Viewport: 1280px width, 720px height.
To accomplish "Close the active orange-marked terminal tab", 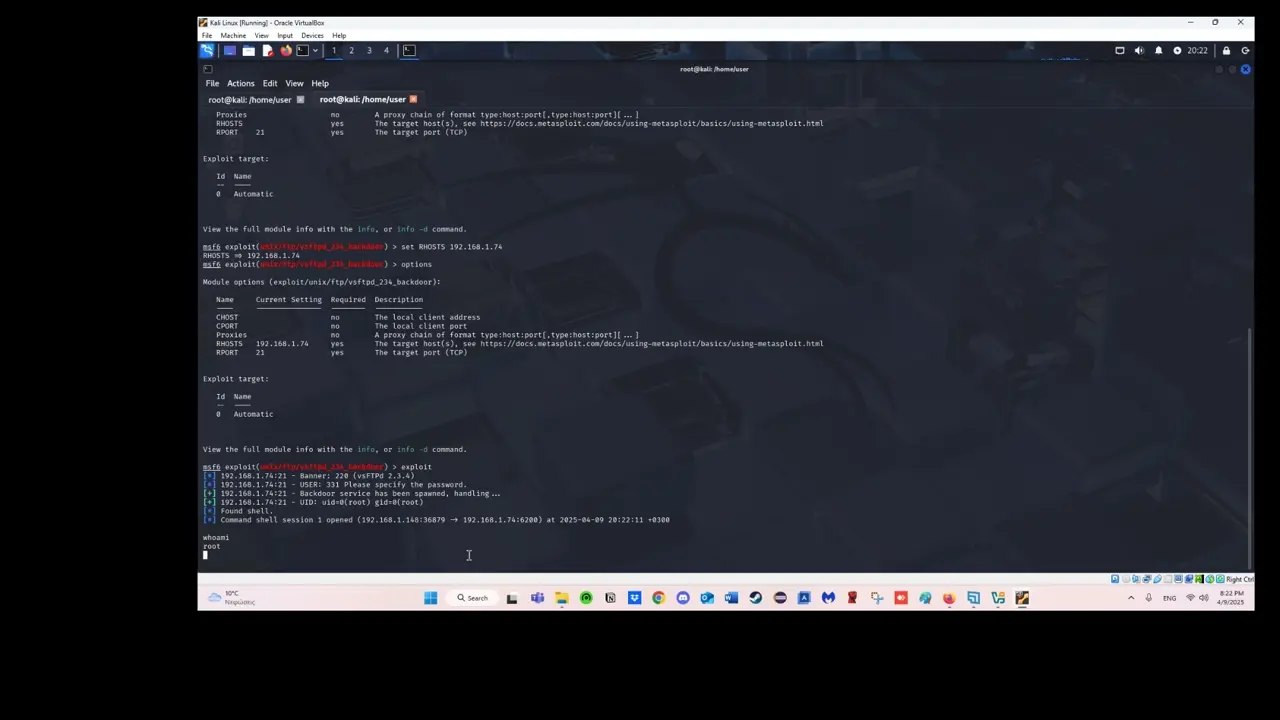I will 413,99.
